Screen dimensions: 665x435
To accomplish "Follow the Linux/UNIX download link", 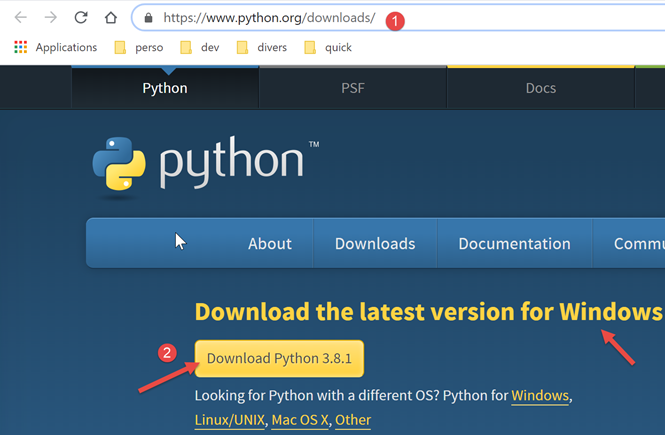I will [230, 419].
